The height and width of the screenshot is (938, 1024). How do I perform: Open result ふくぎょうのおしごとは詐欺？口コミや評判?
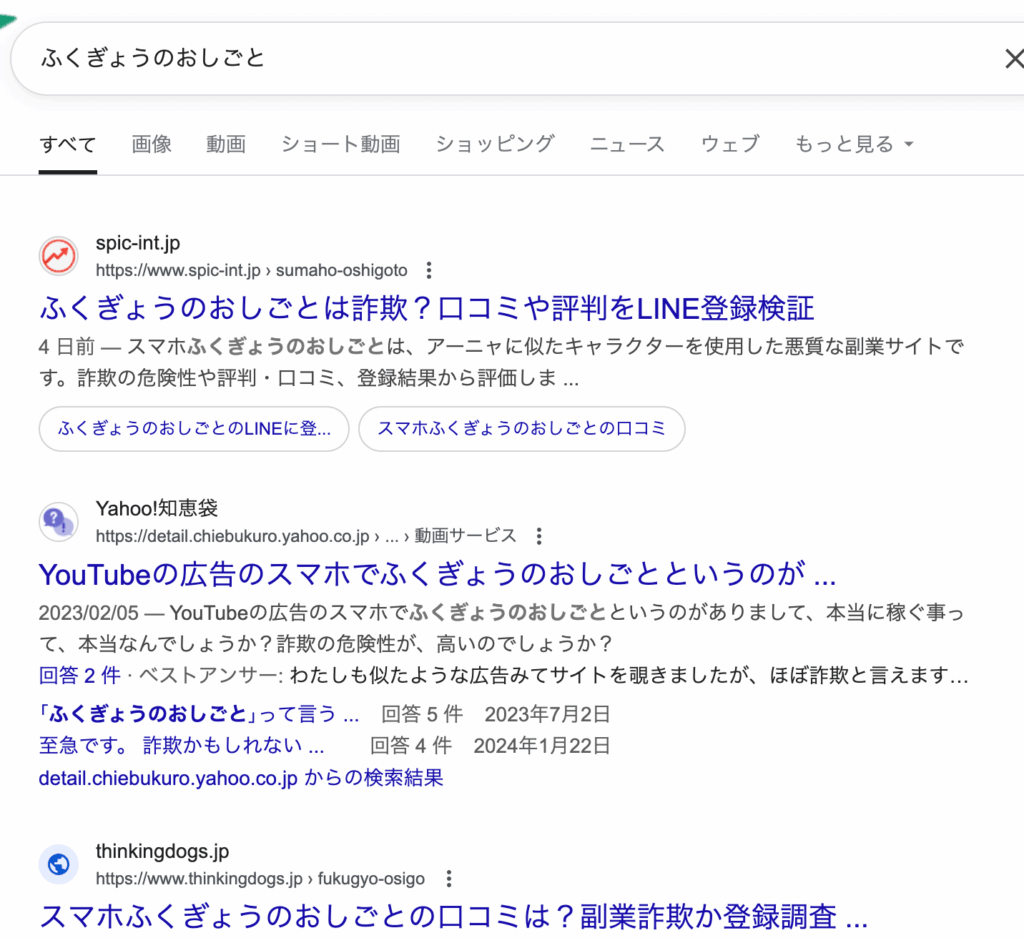pyautogui.click(x=426, y=308)
